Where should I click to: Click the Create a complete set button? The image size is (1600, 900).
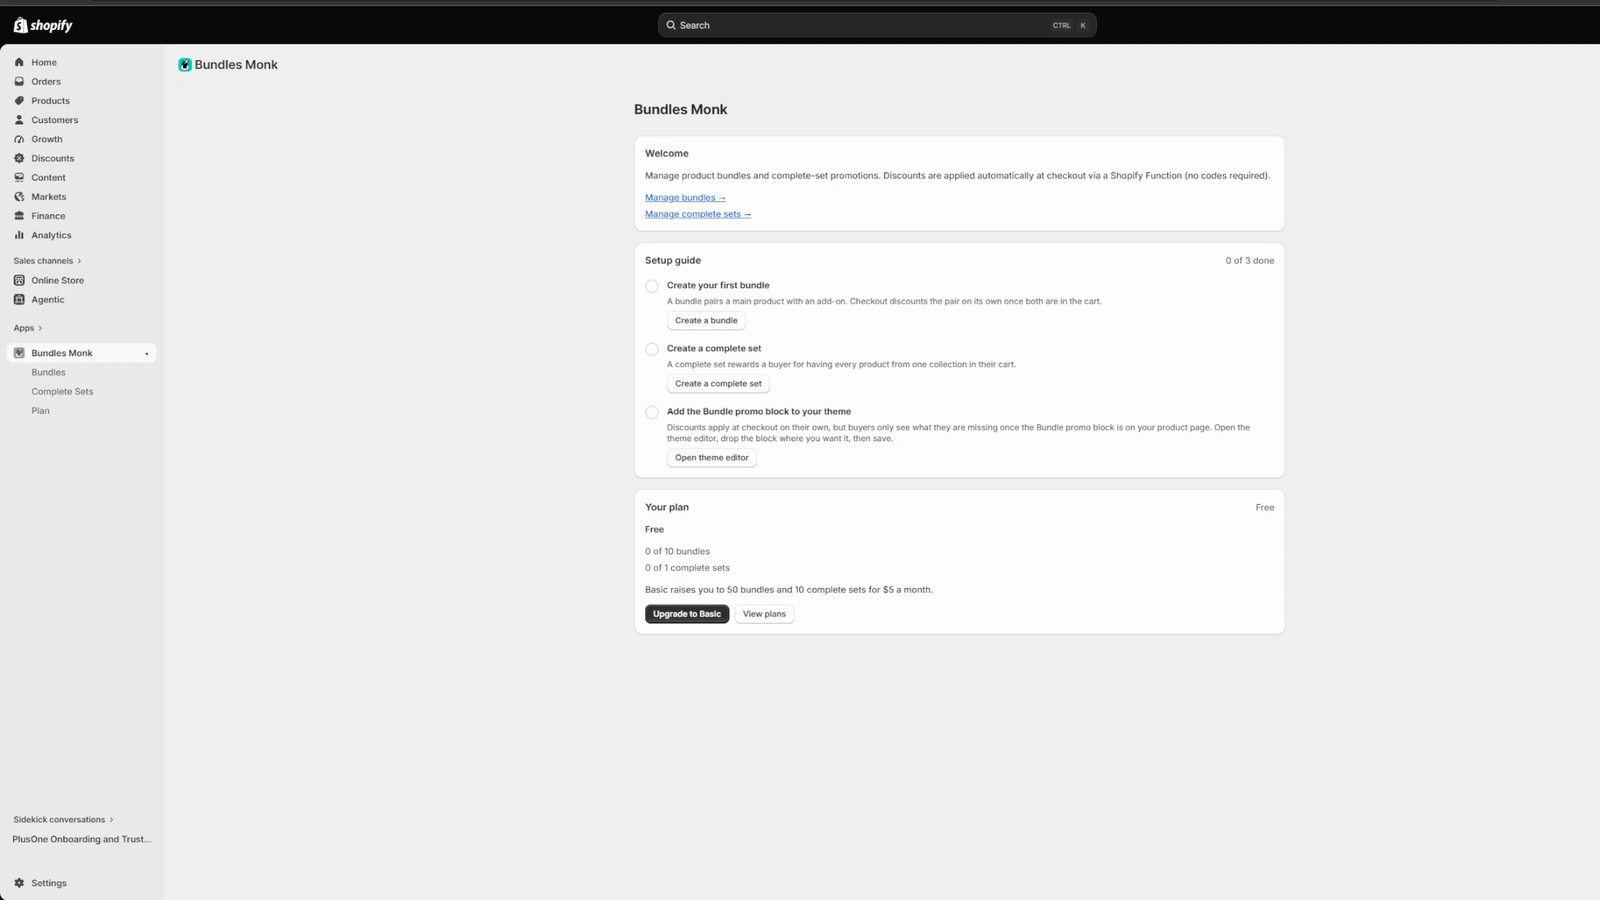click(x=718, y=384)
